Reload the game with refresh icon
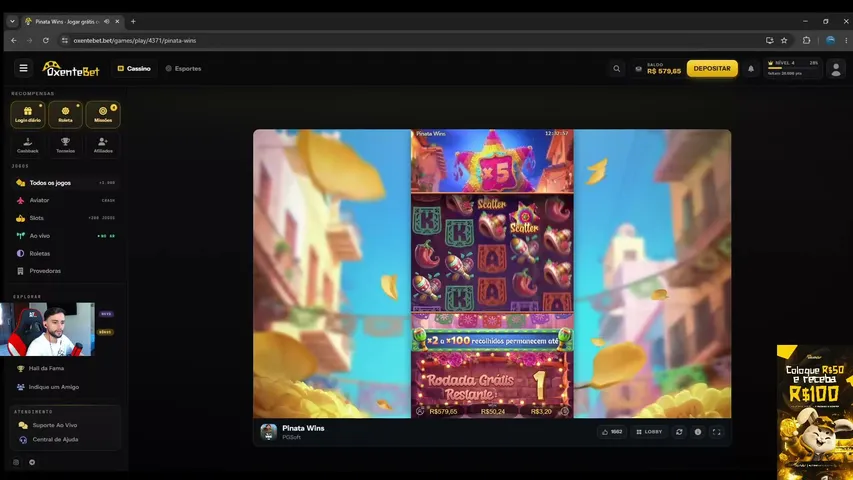 point(679,432)
